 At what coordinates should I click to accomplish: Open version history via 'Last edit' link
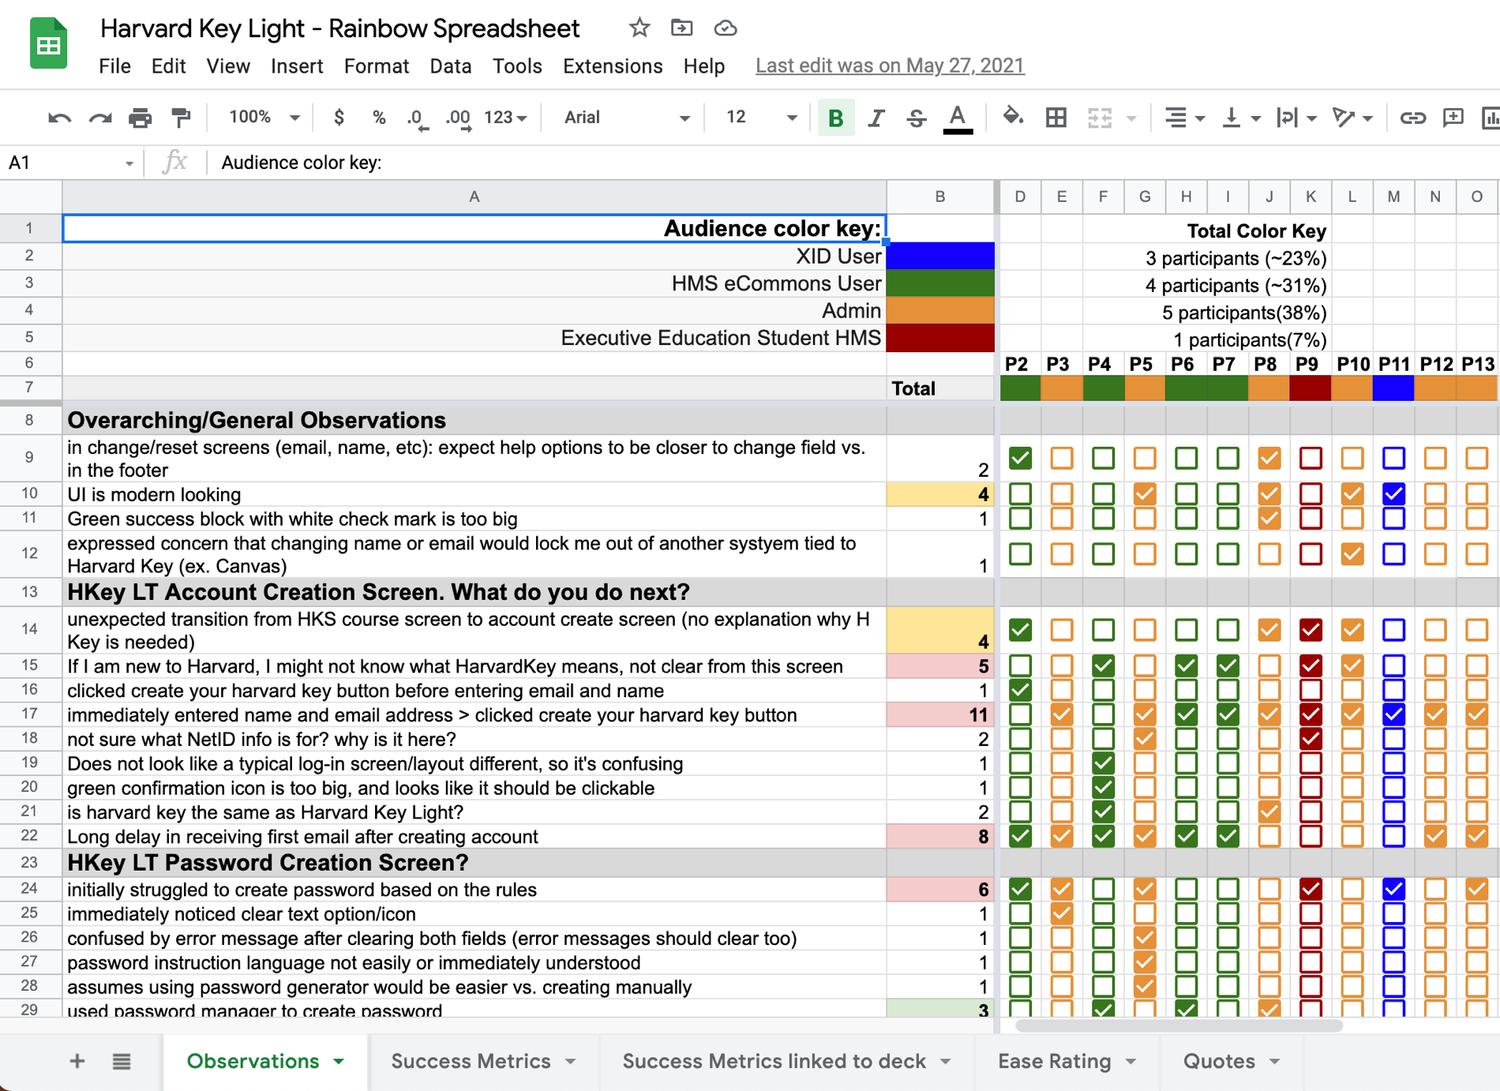pyautogui.click(x=889, y=65)
